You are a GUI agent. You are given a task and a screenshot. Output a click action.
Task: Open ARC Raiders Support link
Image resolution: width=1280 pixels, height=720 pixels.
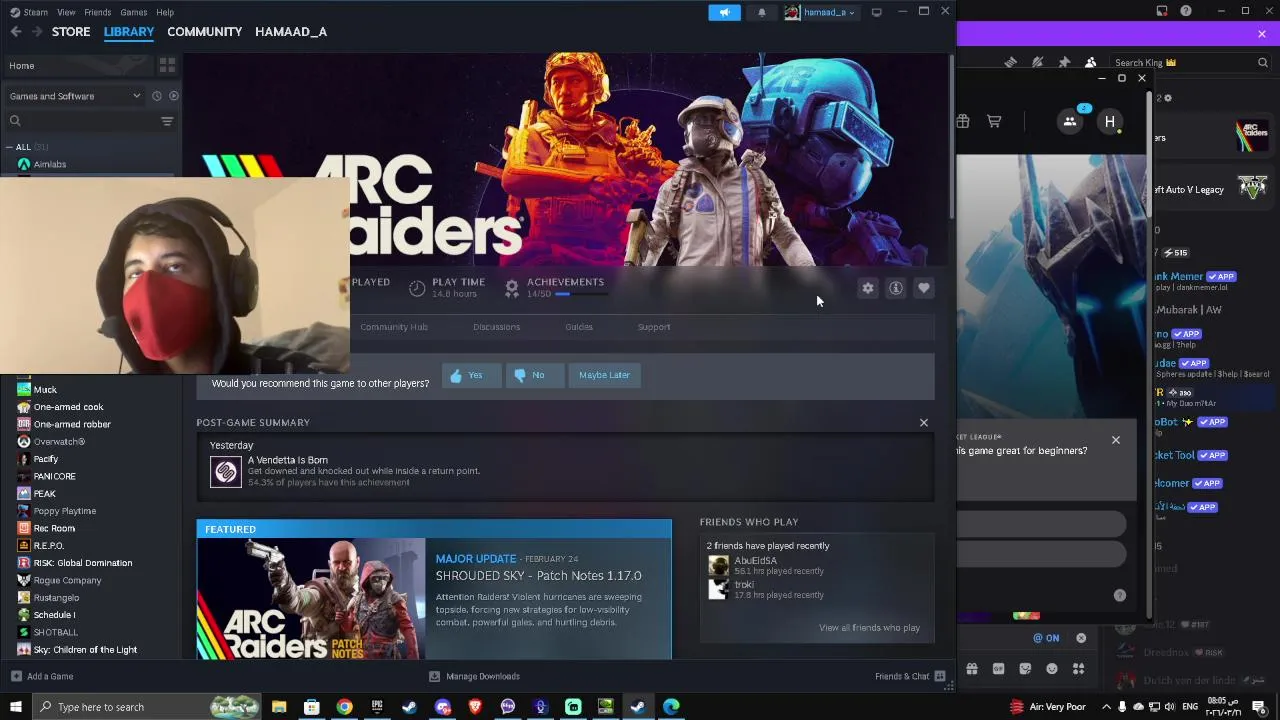point(654,327)
